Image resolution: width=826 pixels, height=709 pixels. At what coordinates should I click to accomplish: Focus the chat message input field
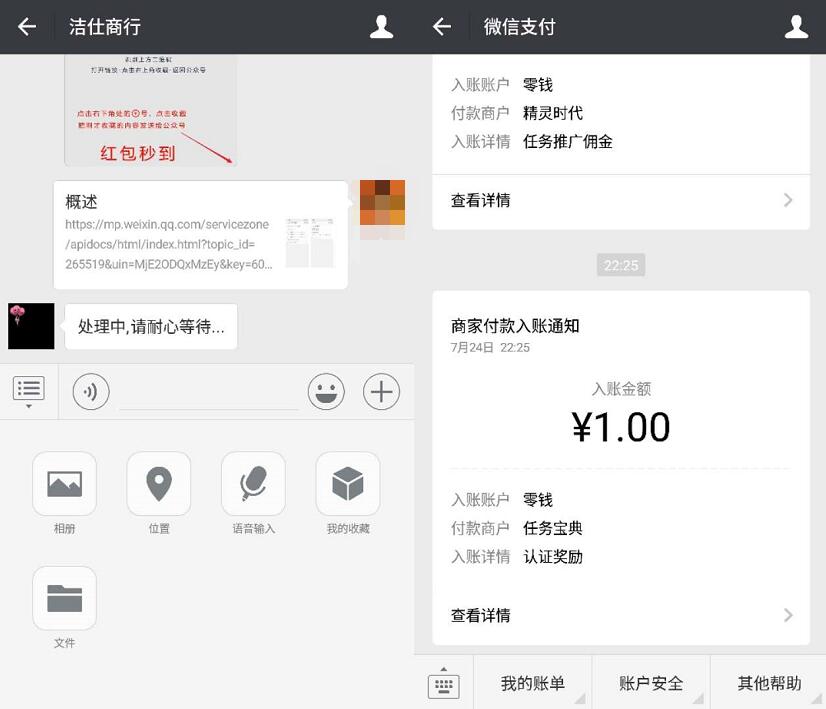point(209,392)
